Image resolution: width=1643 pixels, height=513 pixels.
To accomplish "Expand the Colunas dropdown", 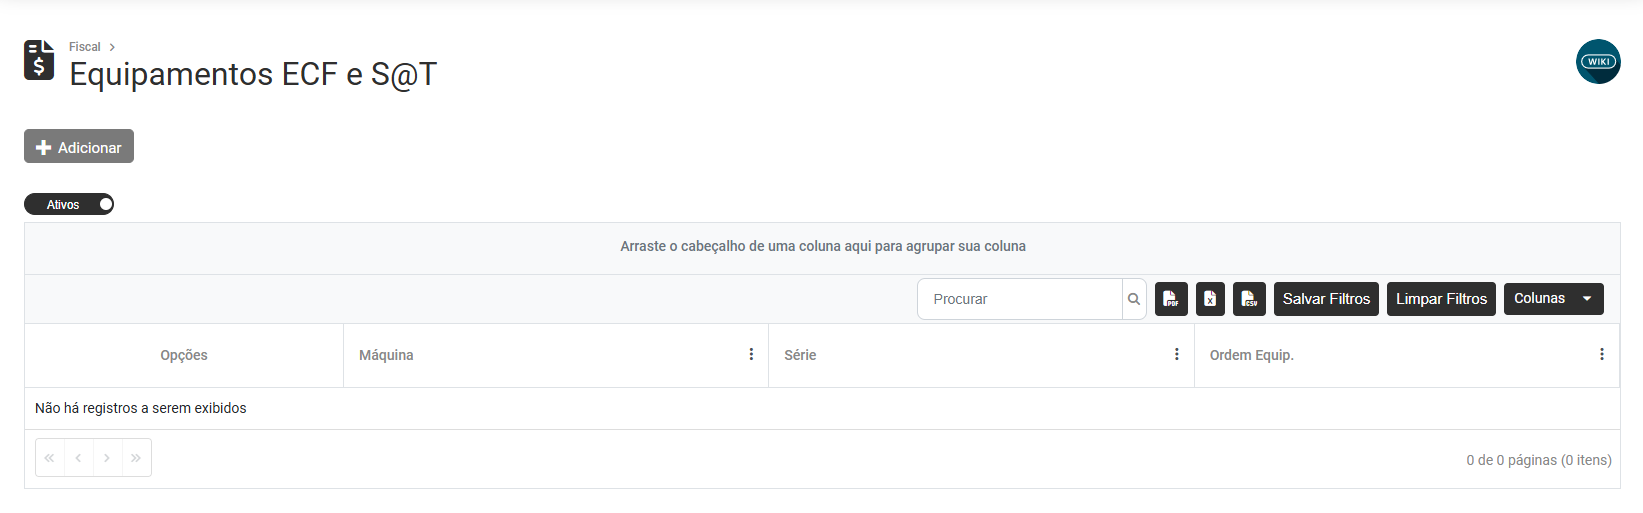I will point(1553,299).
